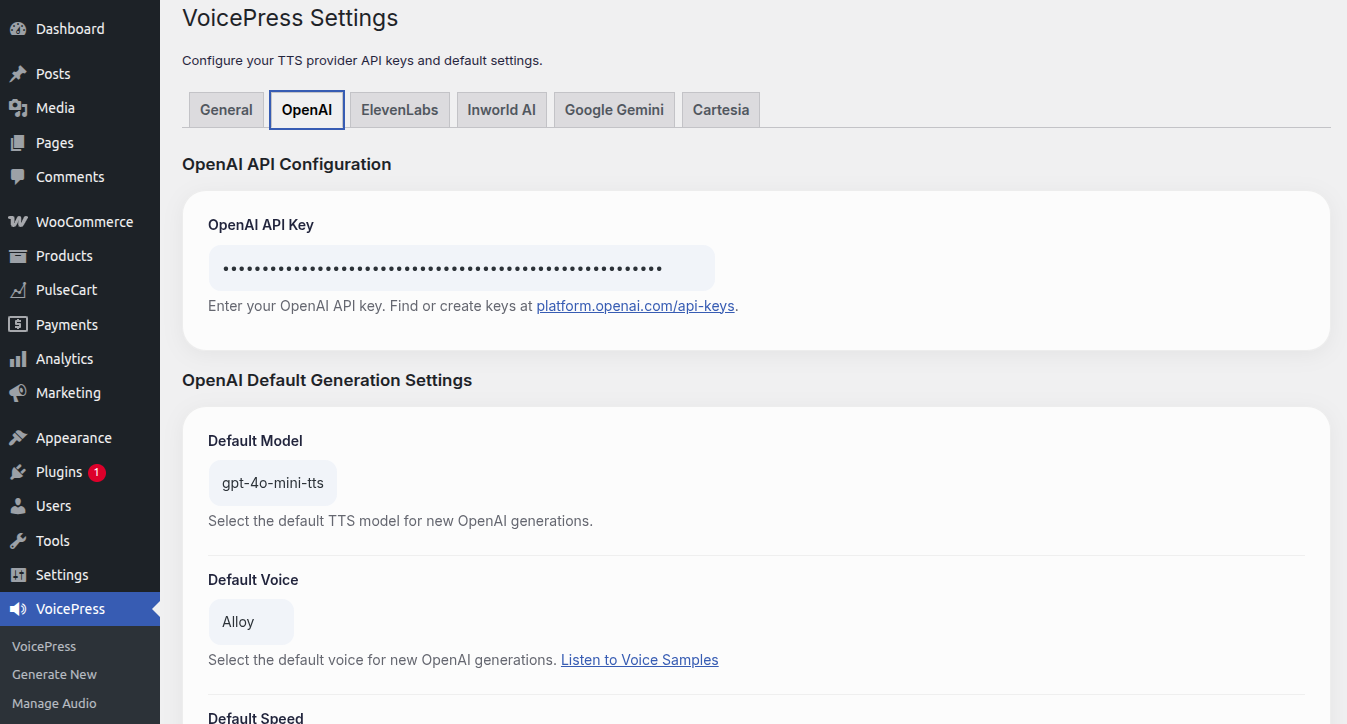Open the platform.openai.com/api-keys link
The height and width of the screenshot is (724, 1347).
[x=635, y=306]
